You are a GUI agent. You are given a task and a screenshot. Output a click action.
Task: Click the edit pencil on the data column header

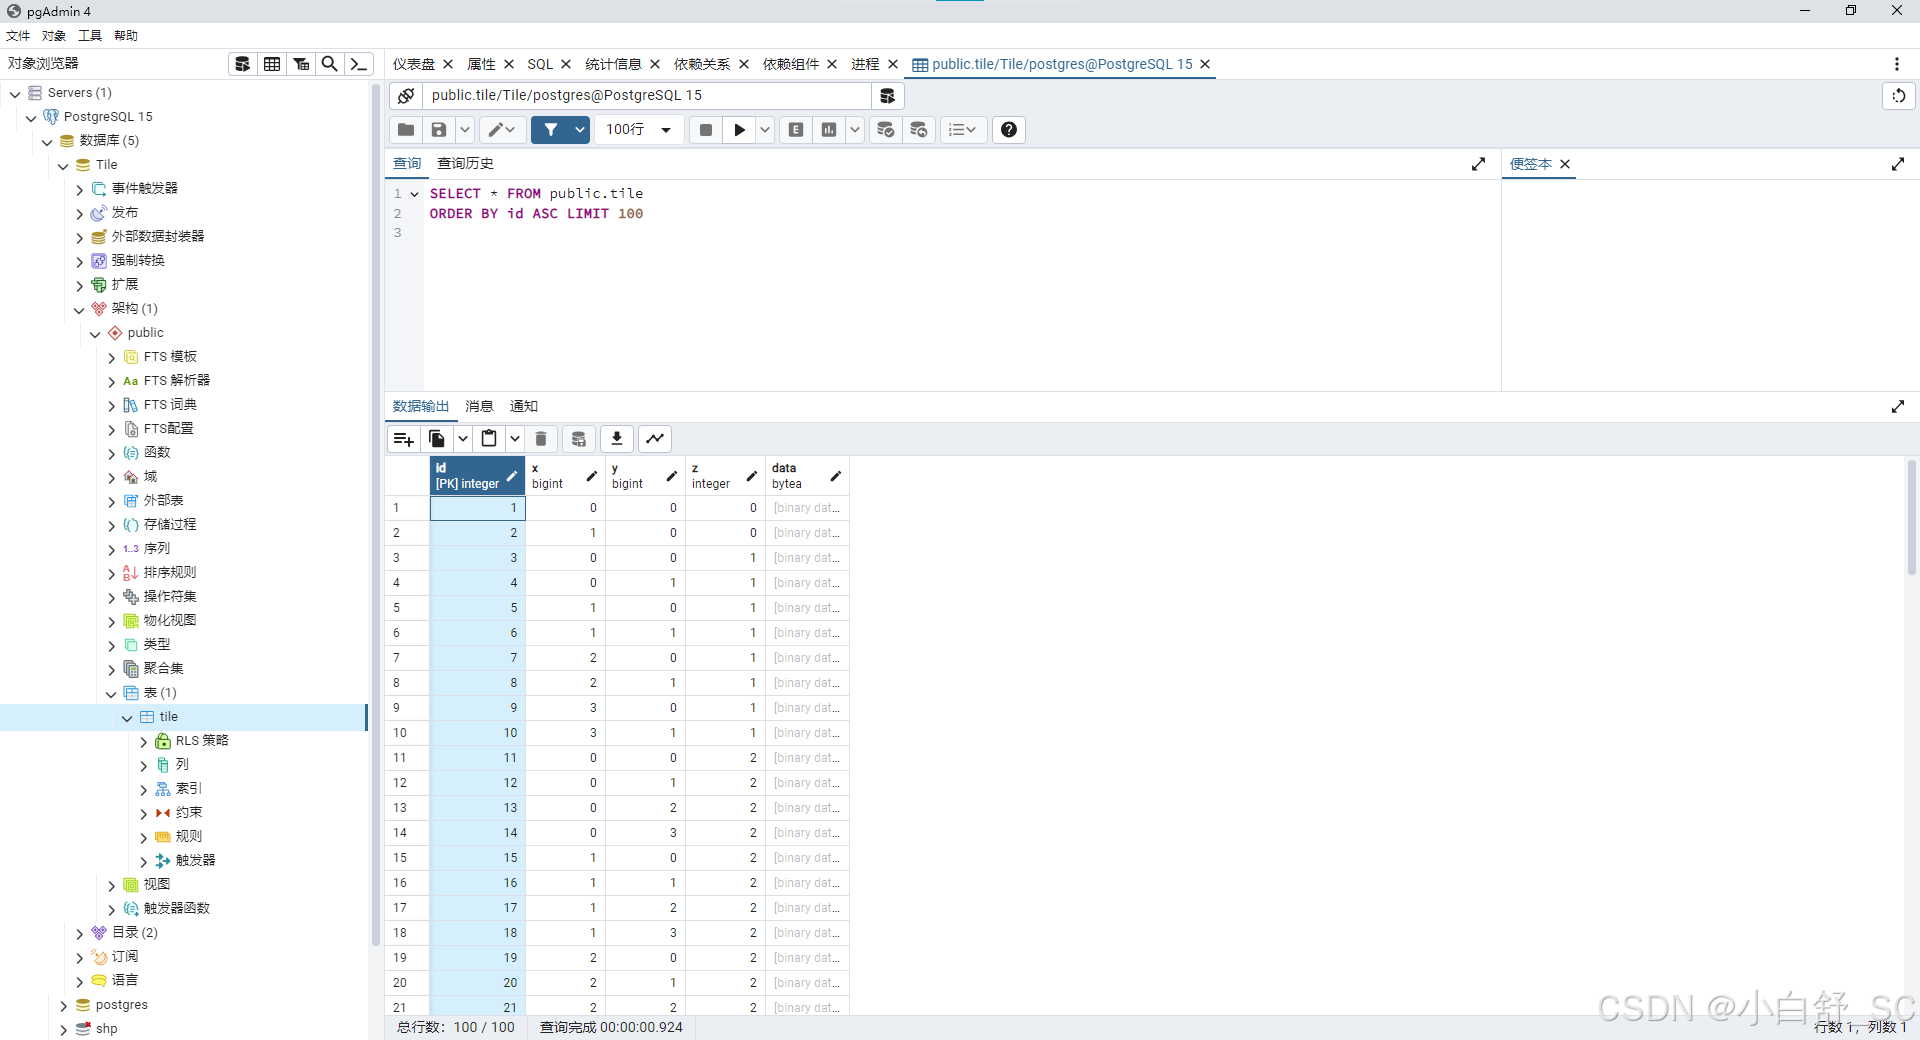click(836, 476)
